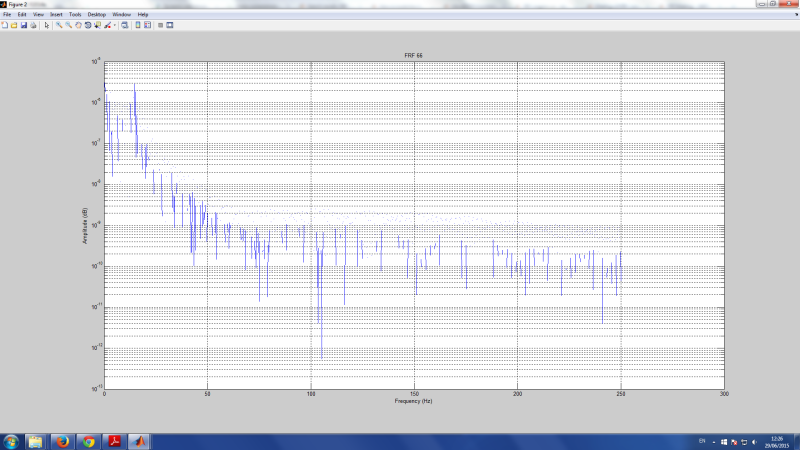Image resolution: width=800 pixels, height=450 pixels.
Task: Show plot tools and dock figure
Action: (x=170, y=25)
